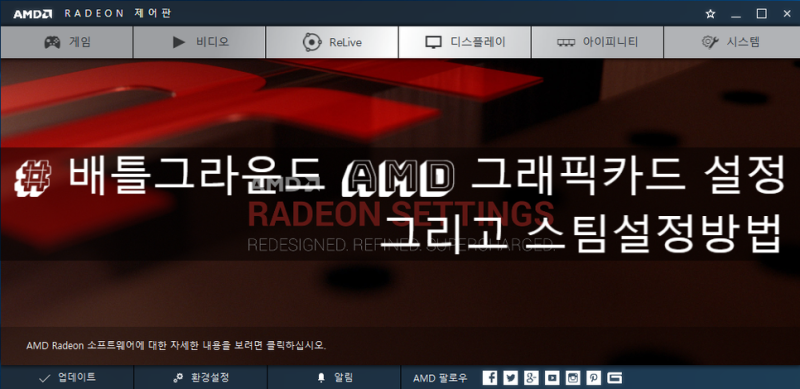This screenshot has height=389, width=800.
Task: Open AMD Google Plus icon
Action: click(x=531, y=378)
